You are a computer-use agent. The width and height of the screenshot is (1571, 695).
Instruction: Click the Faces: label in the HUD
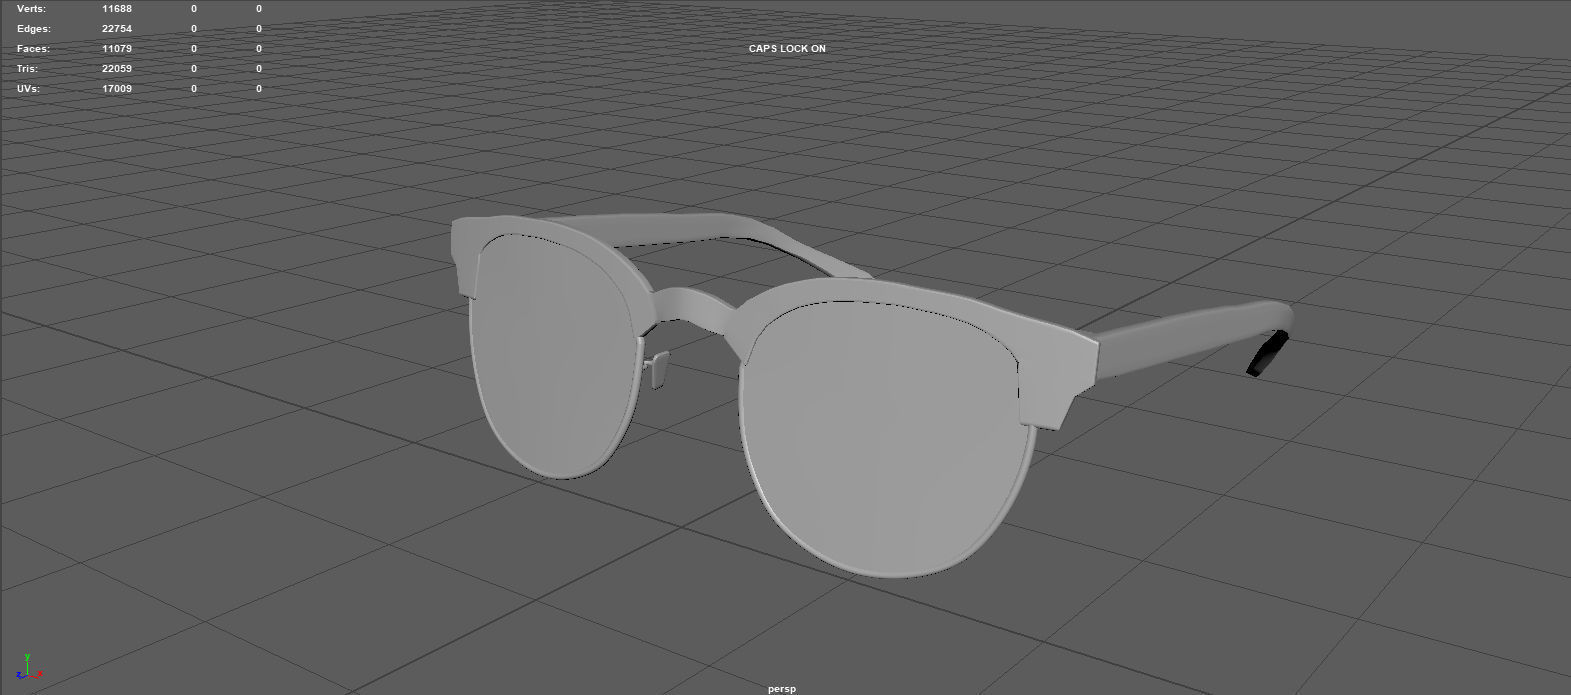point(33,48)
